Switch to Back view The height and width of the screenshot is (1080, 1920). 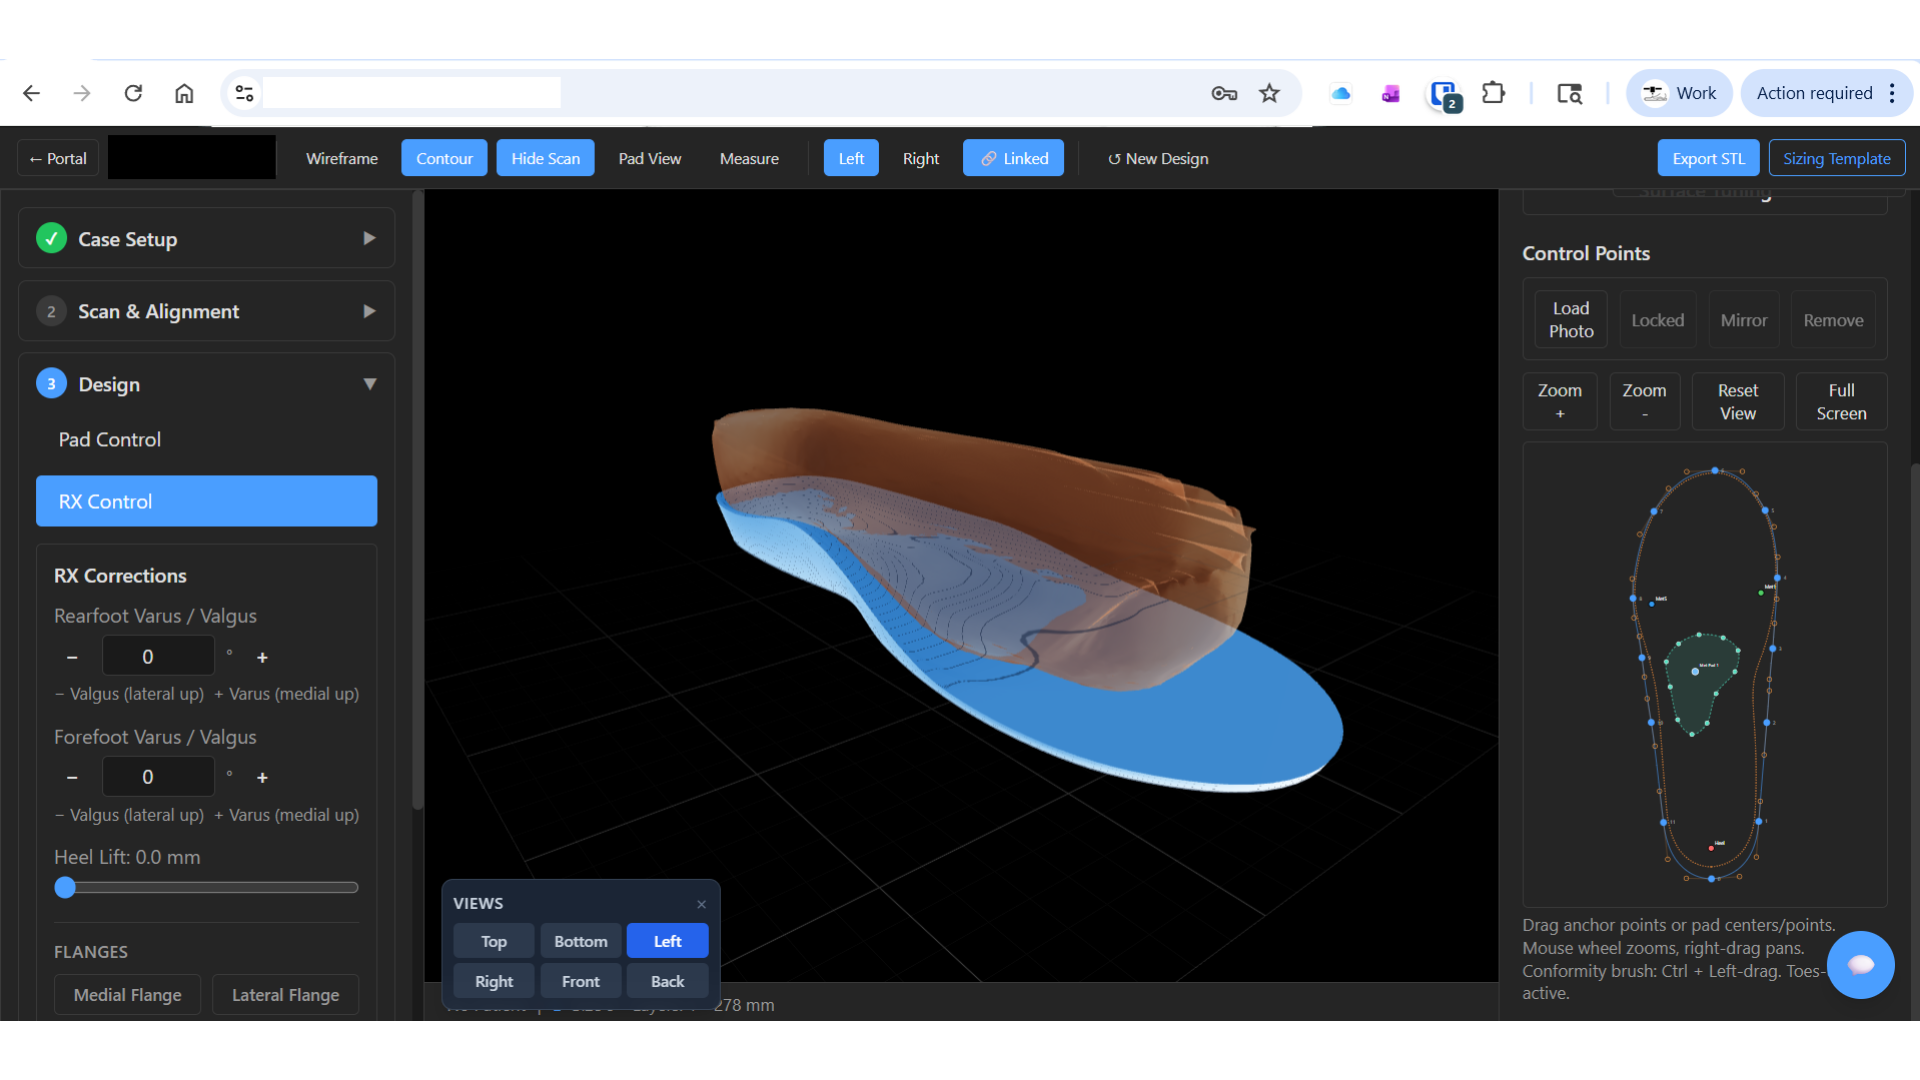[668, 981]
